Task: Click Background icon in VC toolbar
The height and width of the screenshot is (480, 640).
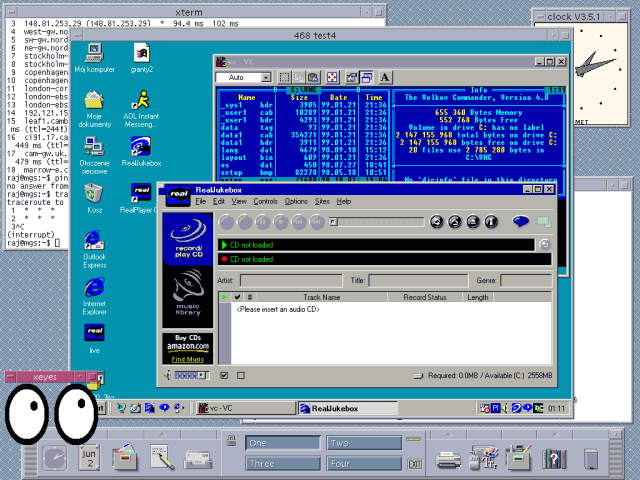Action: pyautogui.click(x=366, y=77)
